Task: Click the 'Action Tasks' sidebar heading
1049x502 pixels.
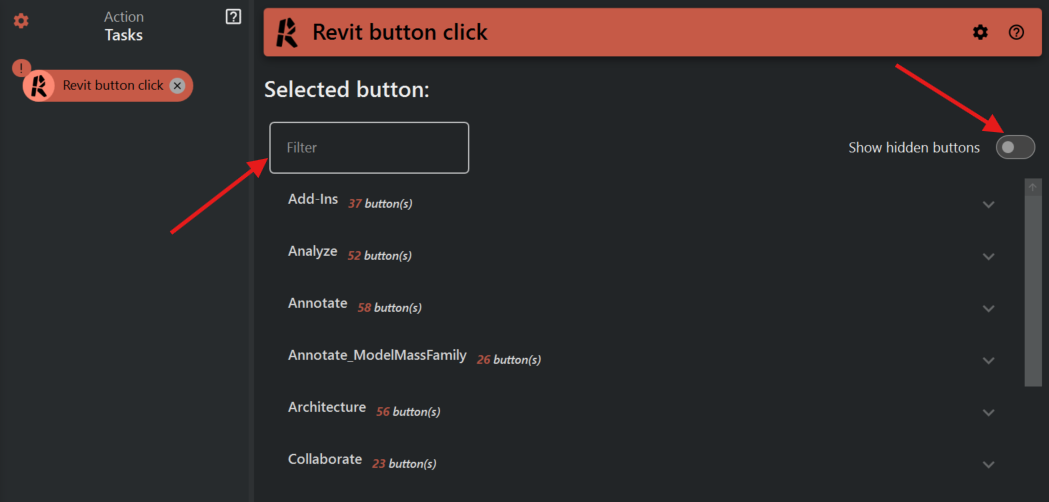Action: [x=124, y=26]
